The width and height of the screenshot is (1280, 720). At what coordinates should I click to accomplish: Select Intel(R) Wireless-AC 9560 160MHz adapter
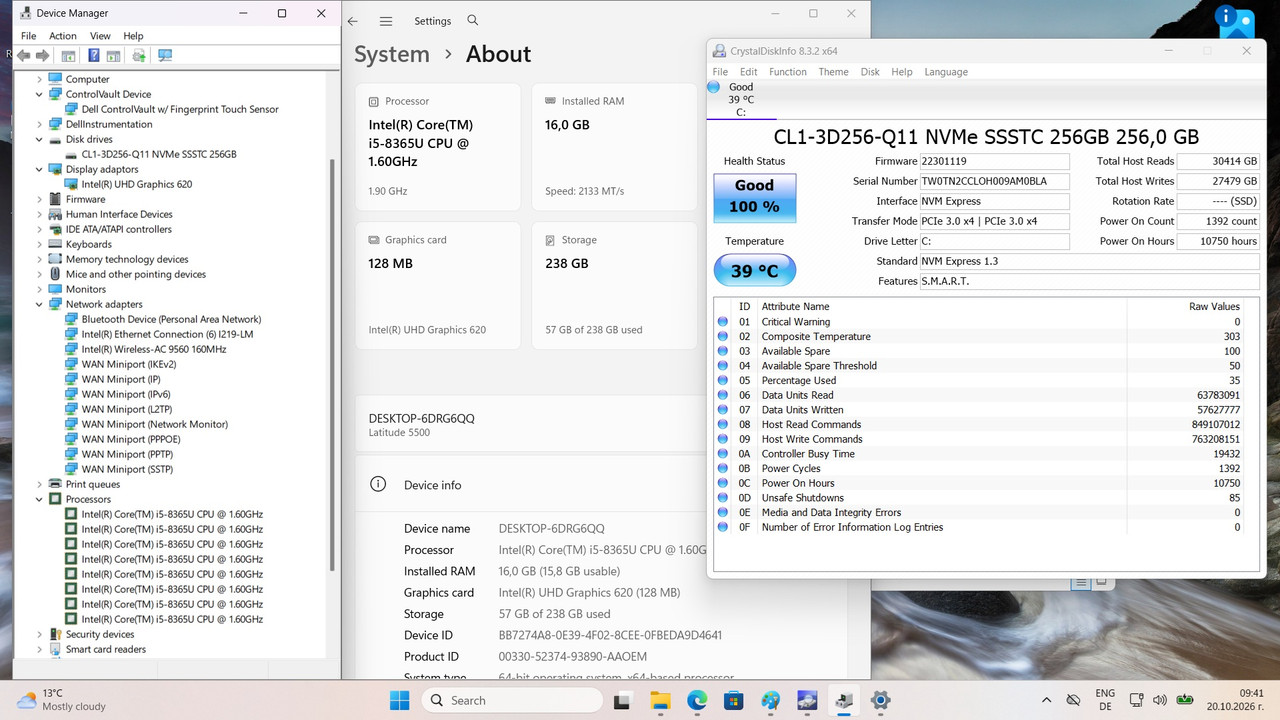tap(154, 349)
